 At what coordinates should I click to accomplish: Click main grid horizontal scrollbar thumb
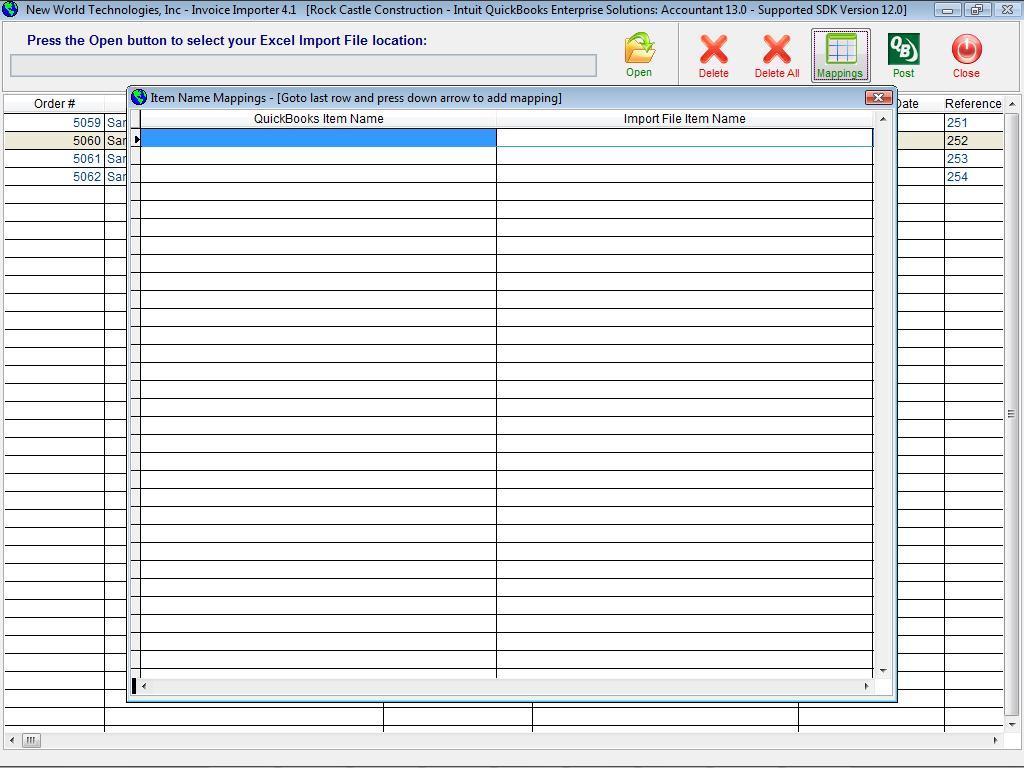[31, 740]
